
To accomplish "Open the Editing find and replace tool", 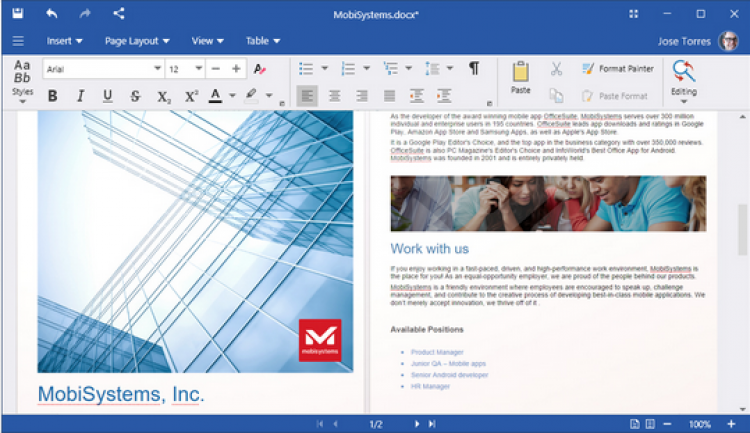I will (684, 81).
